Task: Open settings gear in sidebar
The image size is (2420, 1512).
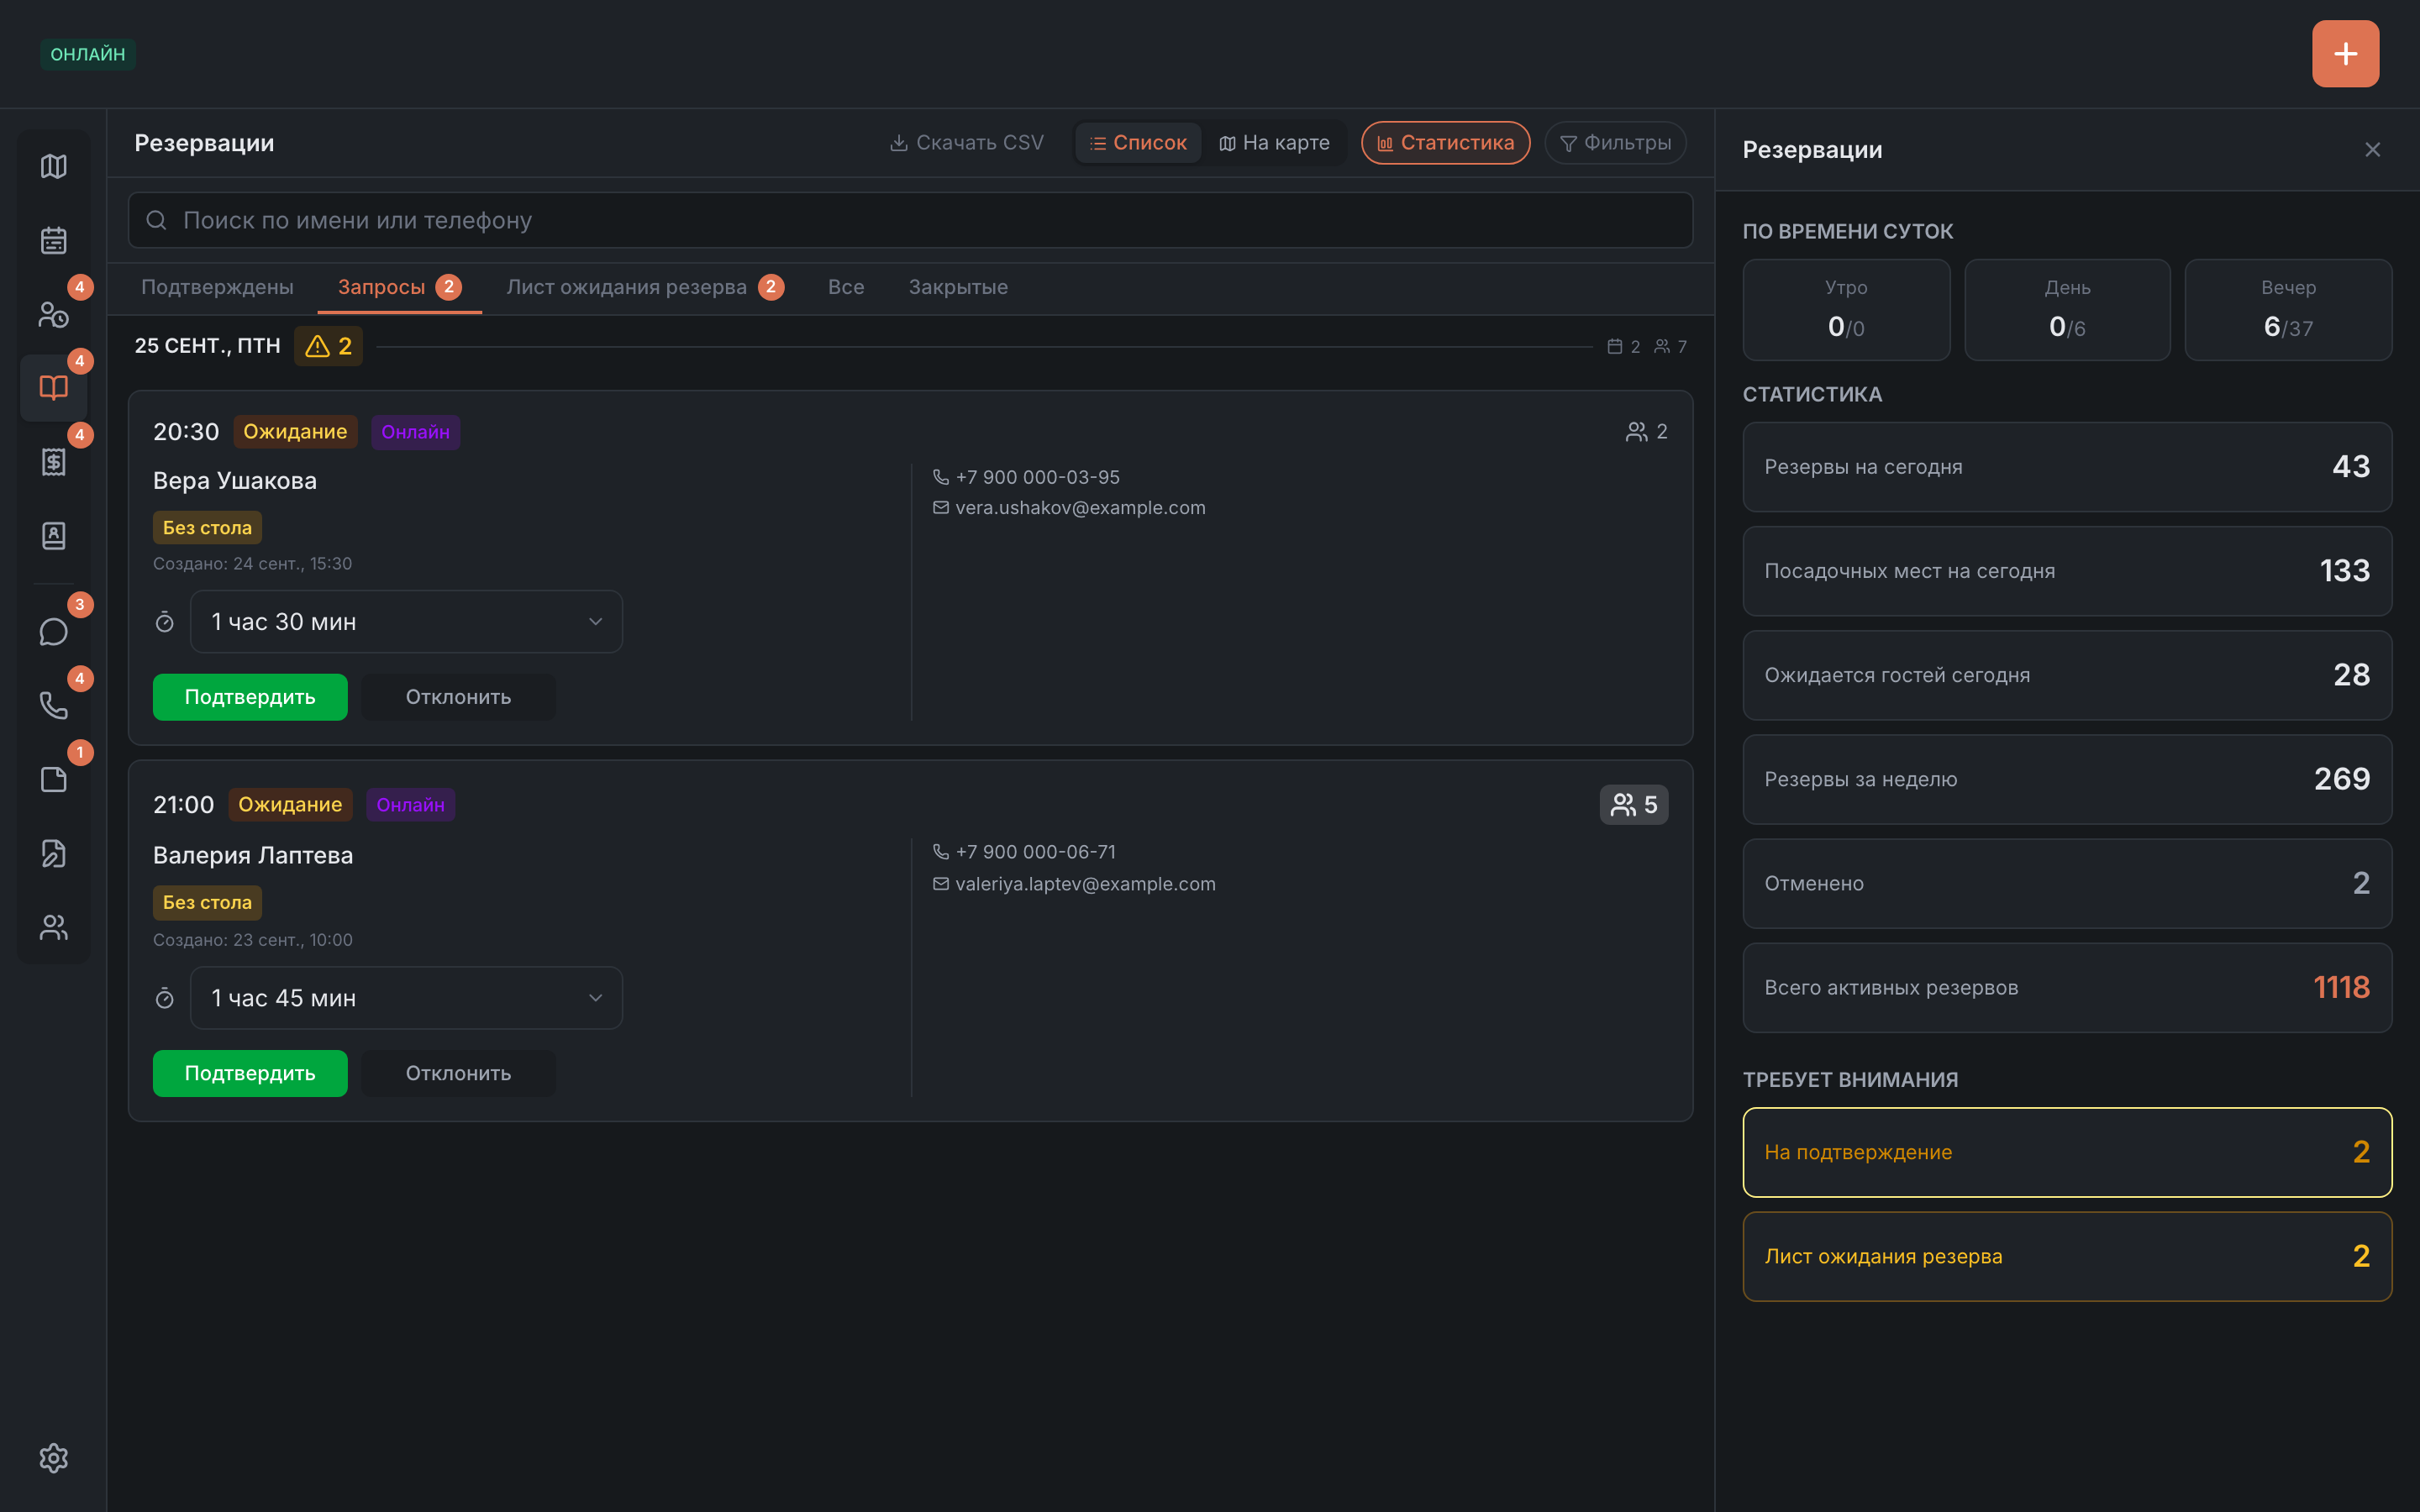Action: [53, 1458]
